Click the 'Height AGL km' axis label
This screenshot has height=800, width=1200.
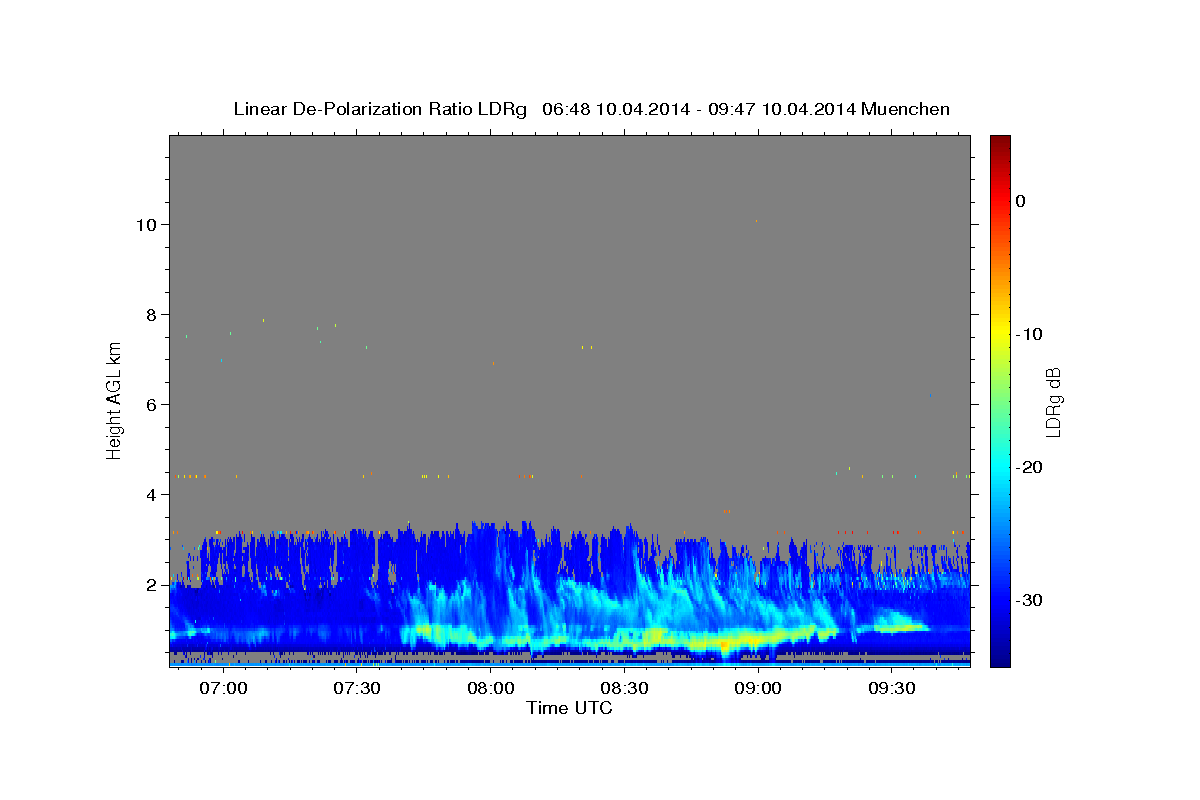pos(114,401)
